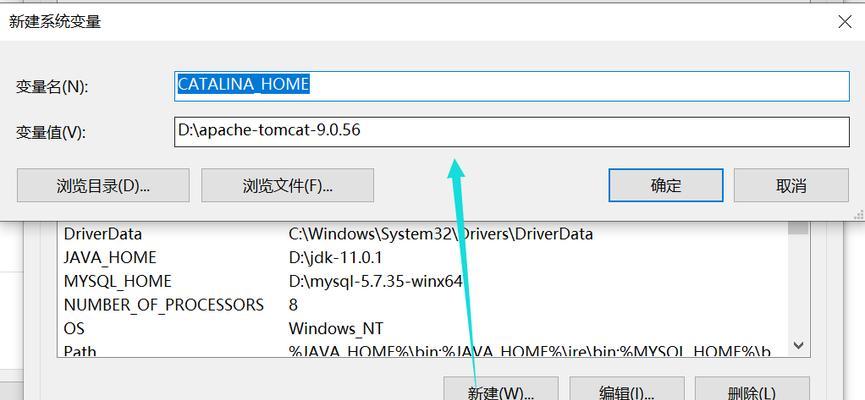Image resolution: width=865 pixels, height=400 pixels.
Task: Cancel the dialog with 取消
Action: point(791,185)
